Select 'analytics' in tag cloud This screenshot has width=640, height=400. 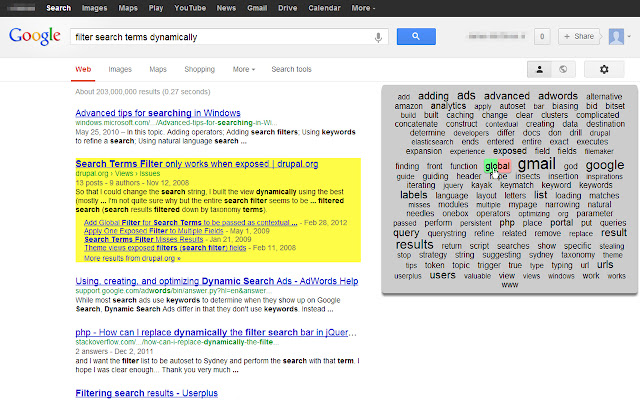tap(448, 106)
